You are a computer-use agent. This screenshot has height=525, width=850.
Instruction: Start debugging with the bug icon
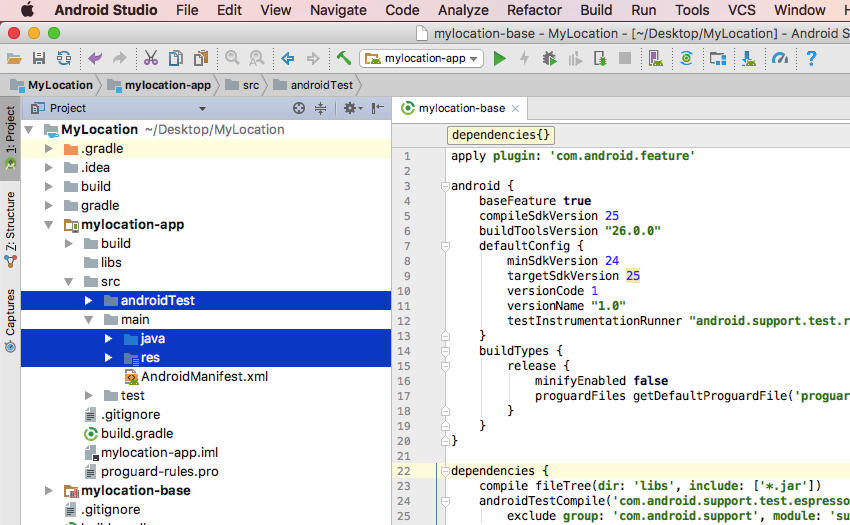click(549, 59)
